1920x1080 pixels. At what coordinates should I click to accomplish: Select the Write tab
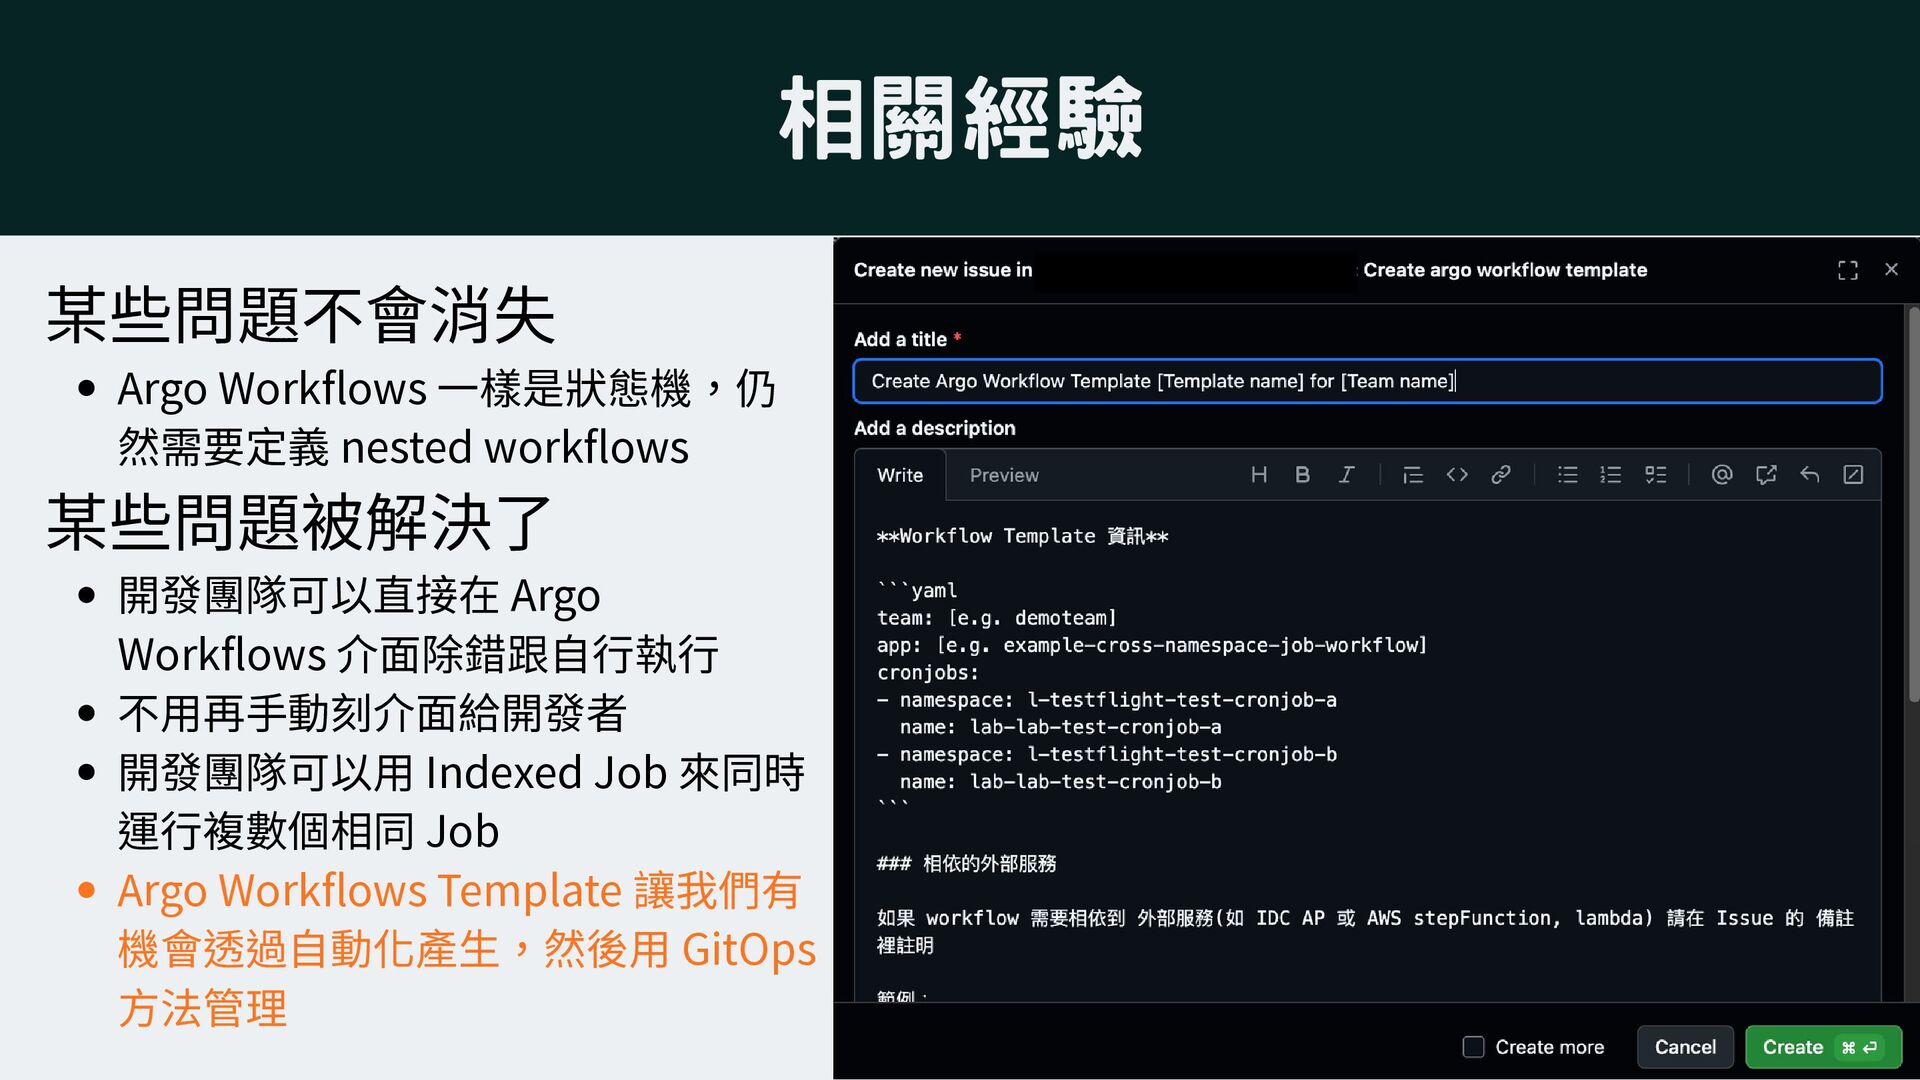tap(900, 476)
